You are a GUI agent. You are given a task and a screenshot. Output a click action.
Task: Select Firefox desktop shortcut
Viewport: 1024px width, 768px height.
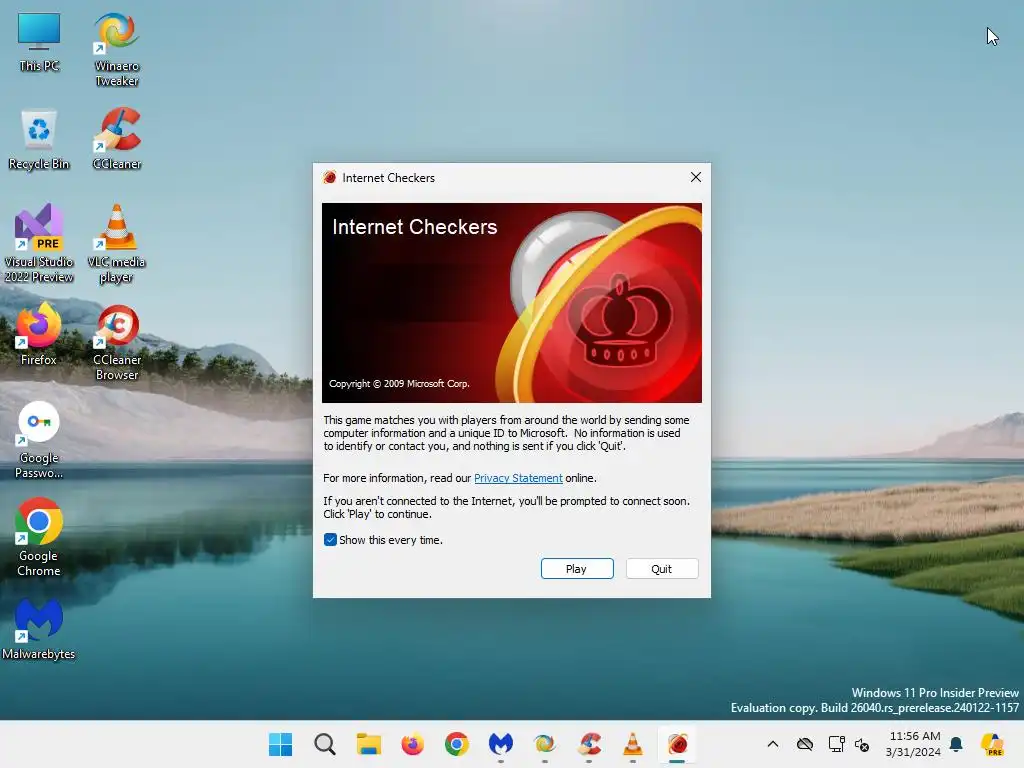pyautogui.click(x=39, y=335)
